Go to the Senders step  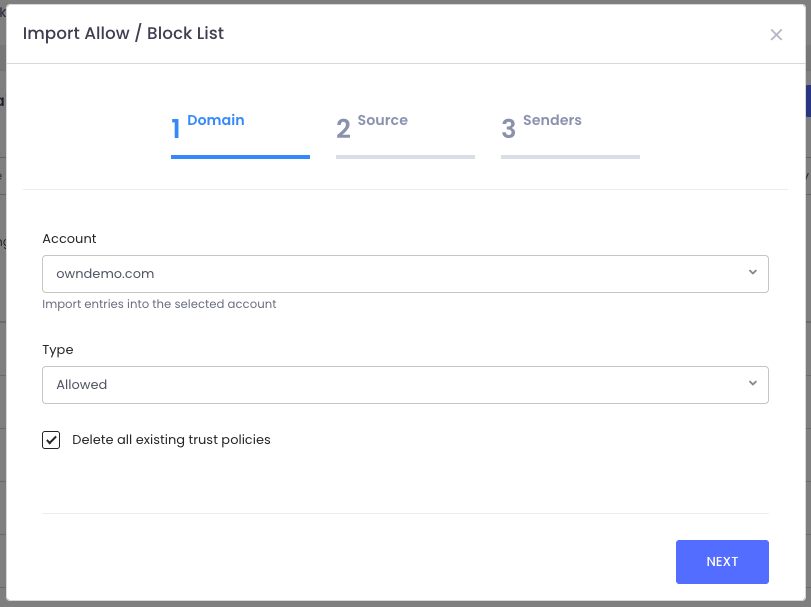(551, 120)
